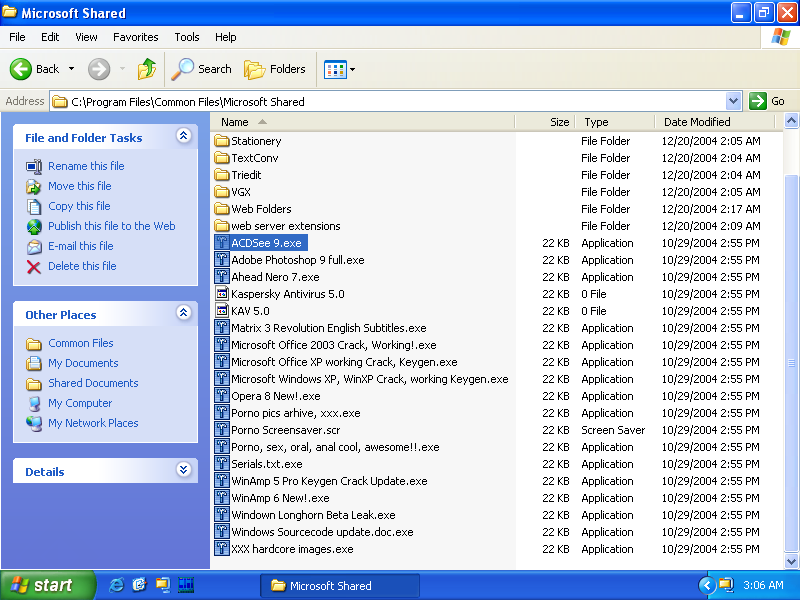Toggle the Folders tree pane
The width and height of the screenshot is (800, 600).
click(275, 69)
